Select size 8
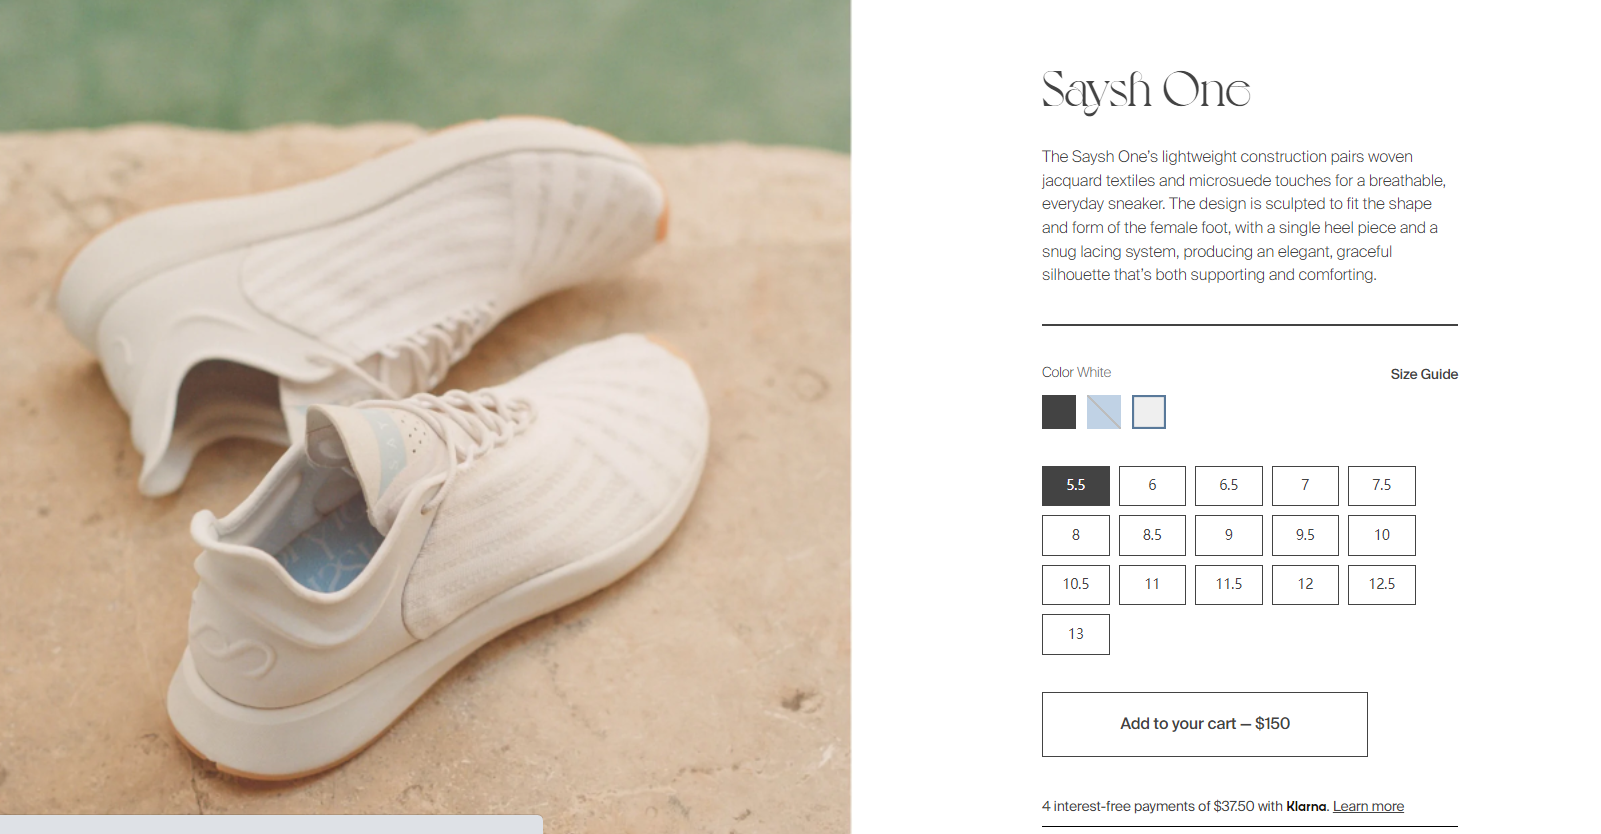The height and width of the screenshot is (834, 1601). coord(1076,535)
